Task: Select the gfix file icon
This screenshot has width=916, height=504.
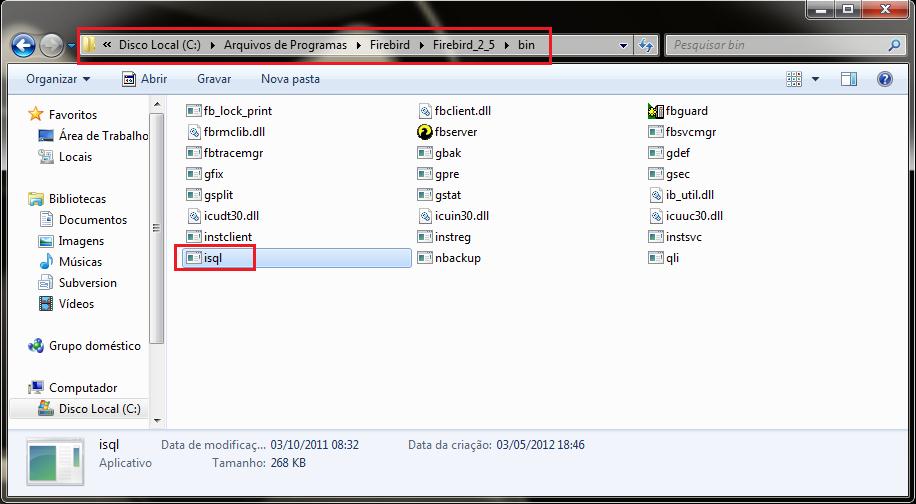Action: (x=193, y=174)
